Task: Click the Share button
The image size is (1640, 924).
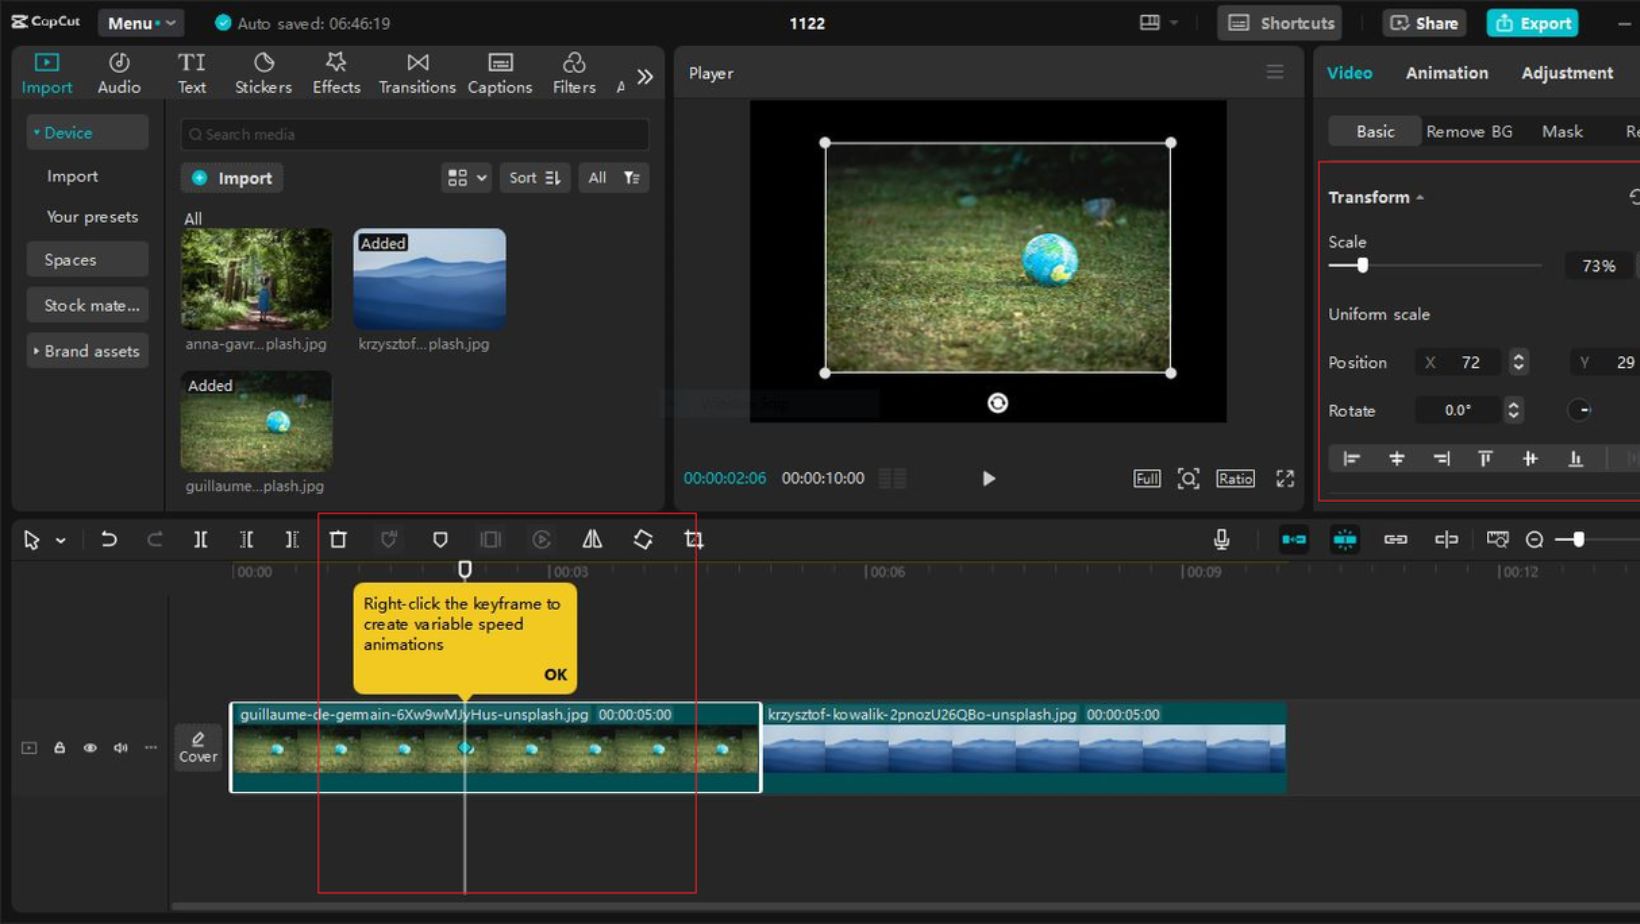Action: (x=1424, y=23)
